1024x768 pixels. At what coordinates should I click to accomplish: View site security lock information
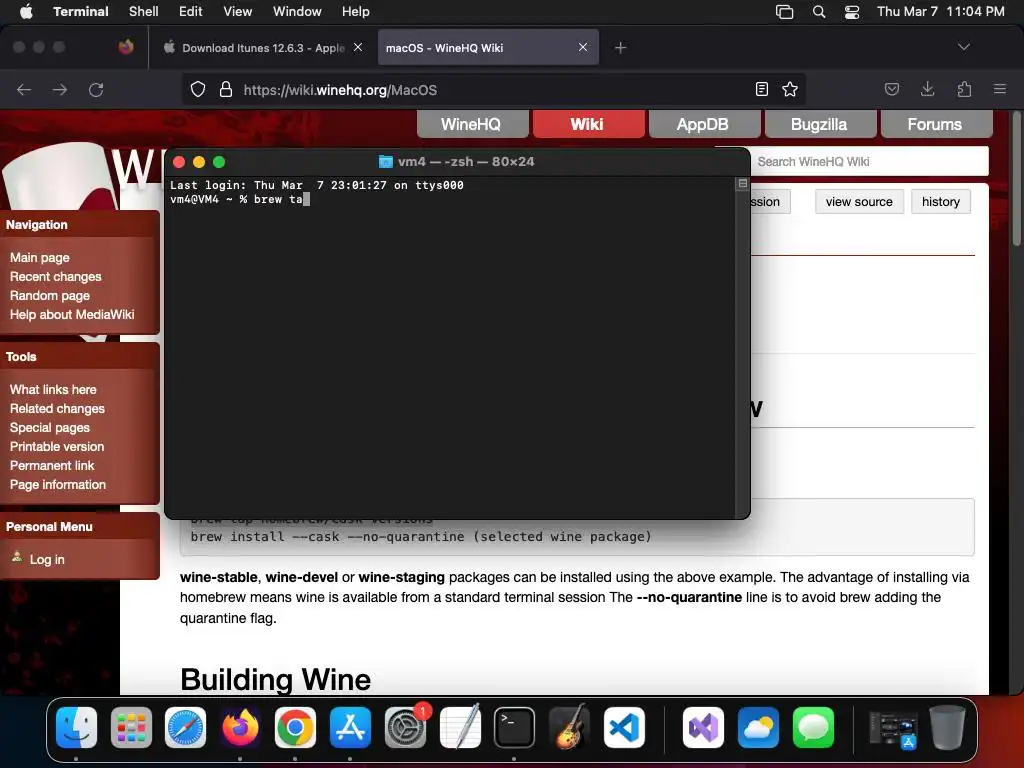(226, 89)
